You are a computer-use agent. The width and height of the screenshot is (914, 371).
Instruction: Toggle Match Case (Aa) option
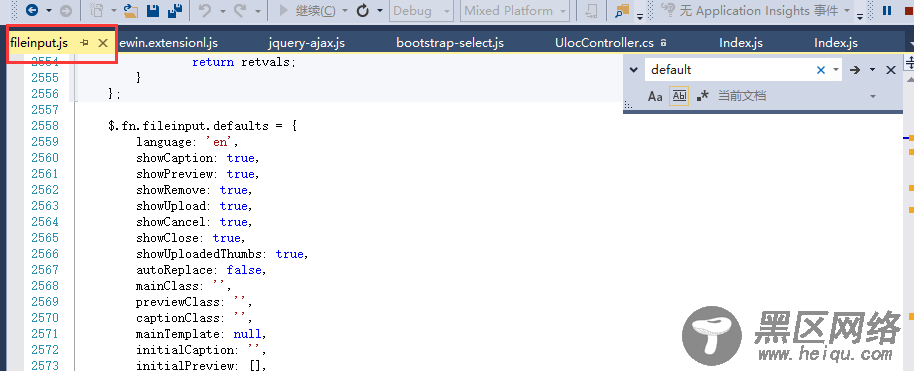pyautogui.click(x=655, y=96)
